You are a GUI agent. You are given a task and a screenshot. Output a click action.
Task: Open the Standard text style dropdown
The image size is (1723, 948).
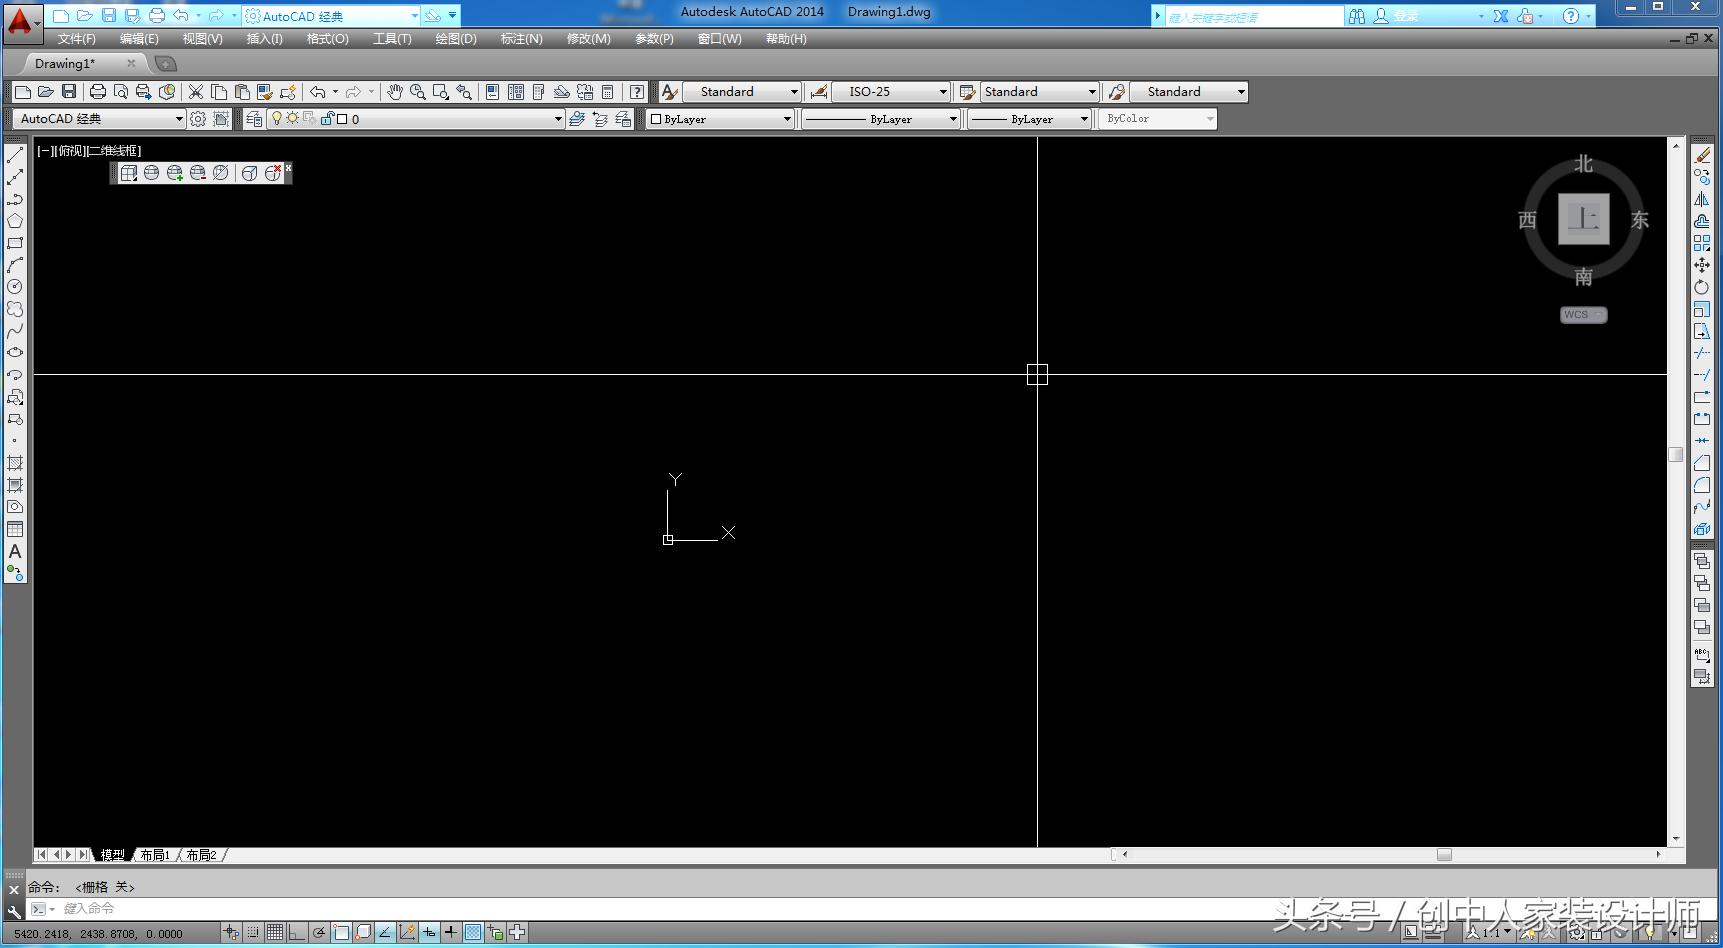[x=742, y=92]
